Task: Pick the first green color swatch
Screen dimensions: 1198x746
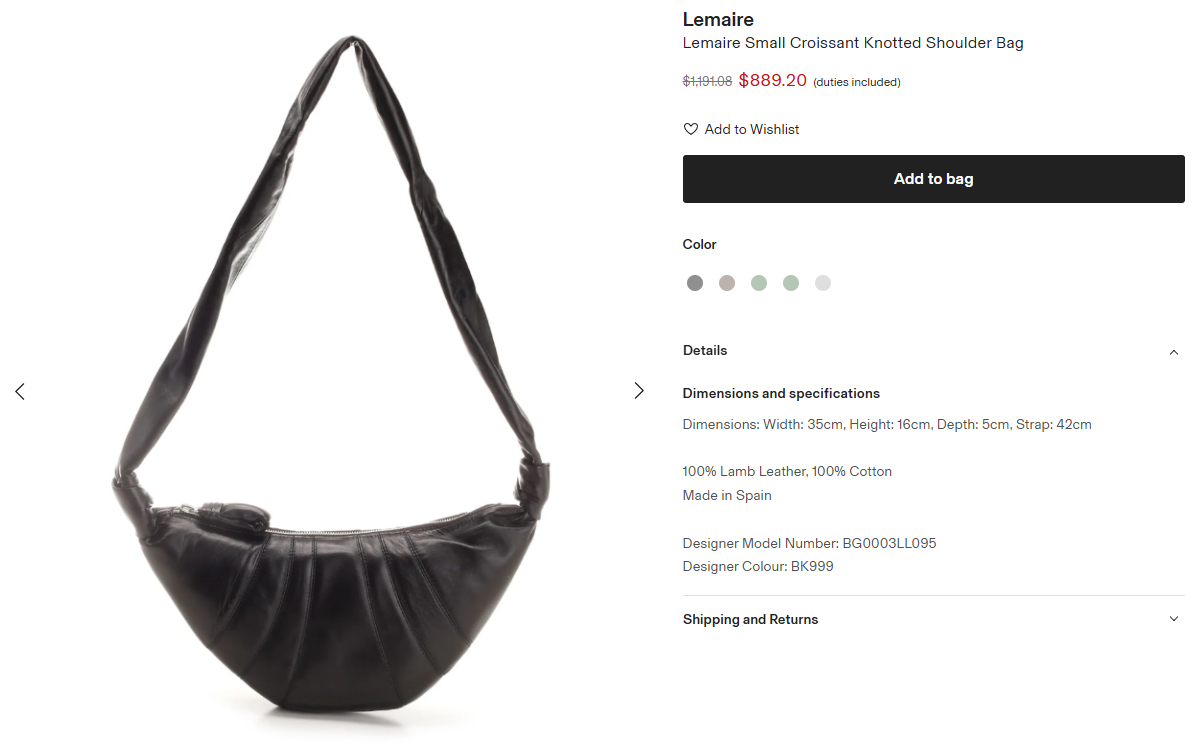Action: 759,283
